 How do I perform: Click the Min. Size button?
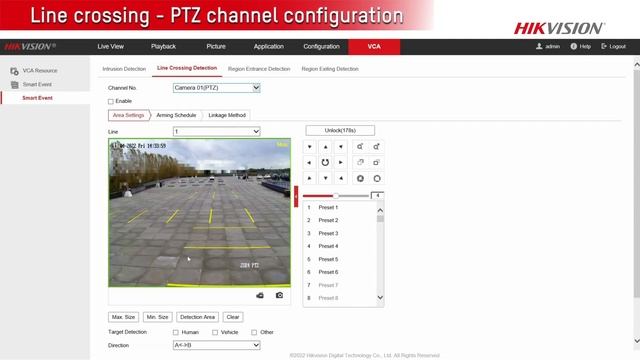point(157,317)
